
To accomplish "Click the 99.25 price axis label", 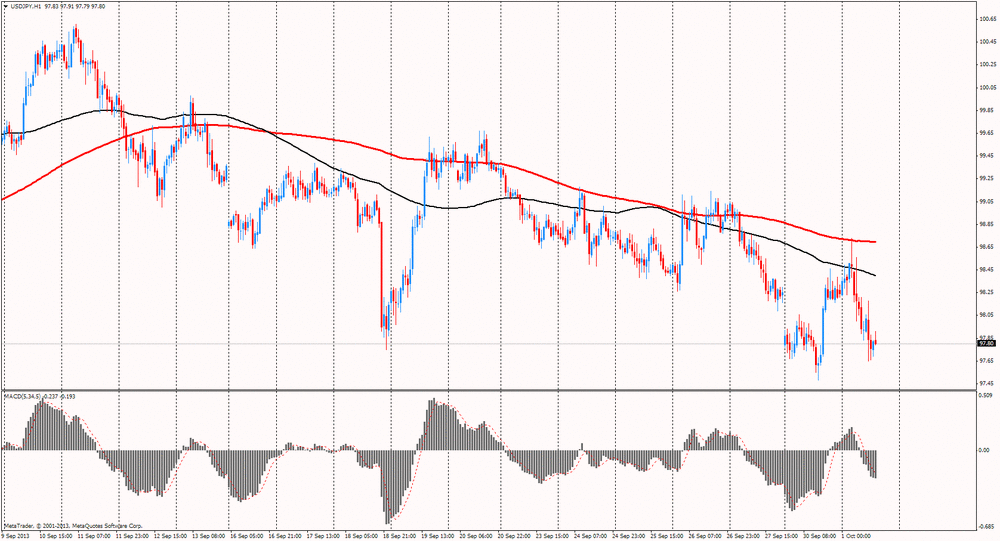I will [987, 178].
